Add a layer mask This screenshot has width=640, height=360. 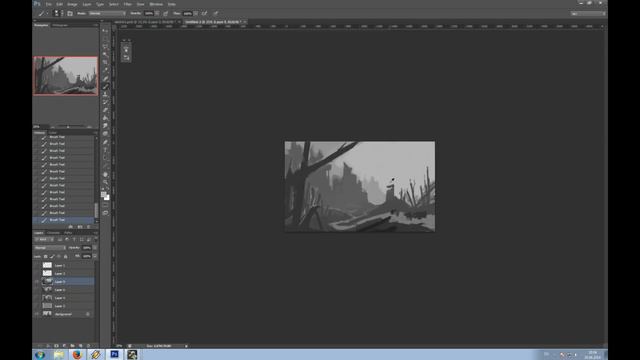tap(56, 346)
